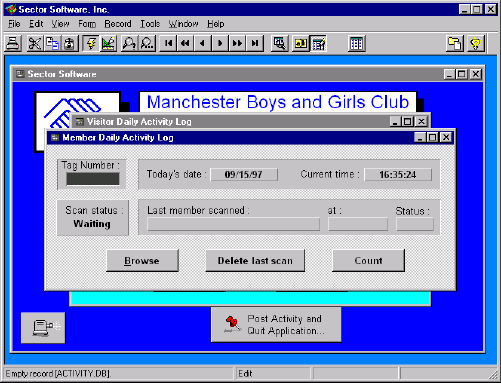This screenshot has width=501, height=383.
Task: Go to the first record
Action: [x=168, y=43]
